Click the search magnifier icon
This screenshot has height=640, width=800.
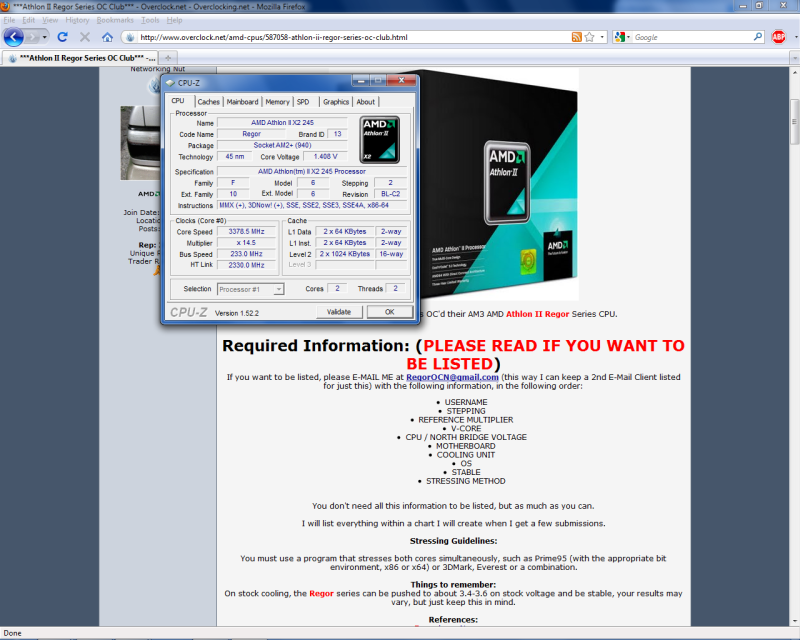(758, 37)
